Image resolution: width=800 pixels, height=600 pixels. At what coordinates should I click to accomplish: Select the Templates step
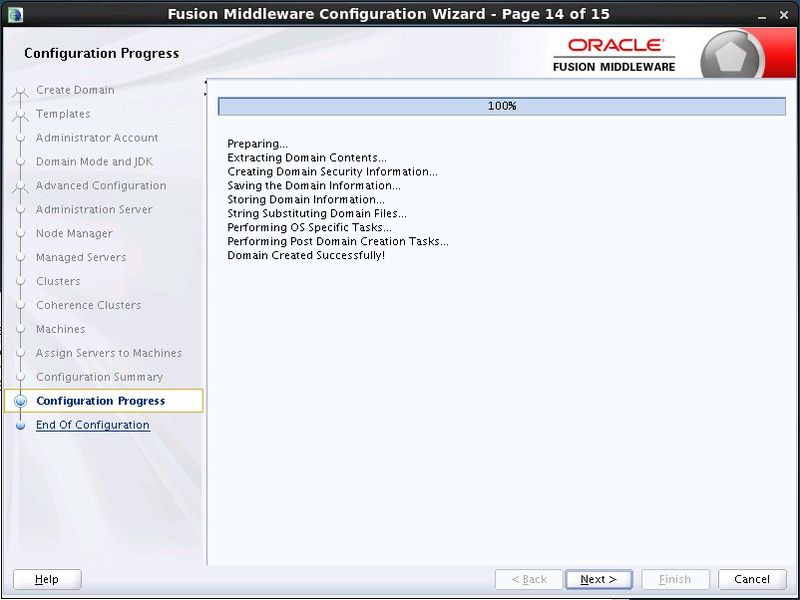coord(63,114)
